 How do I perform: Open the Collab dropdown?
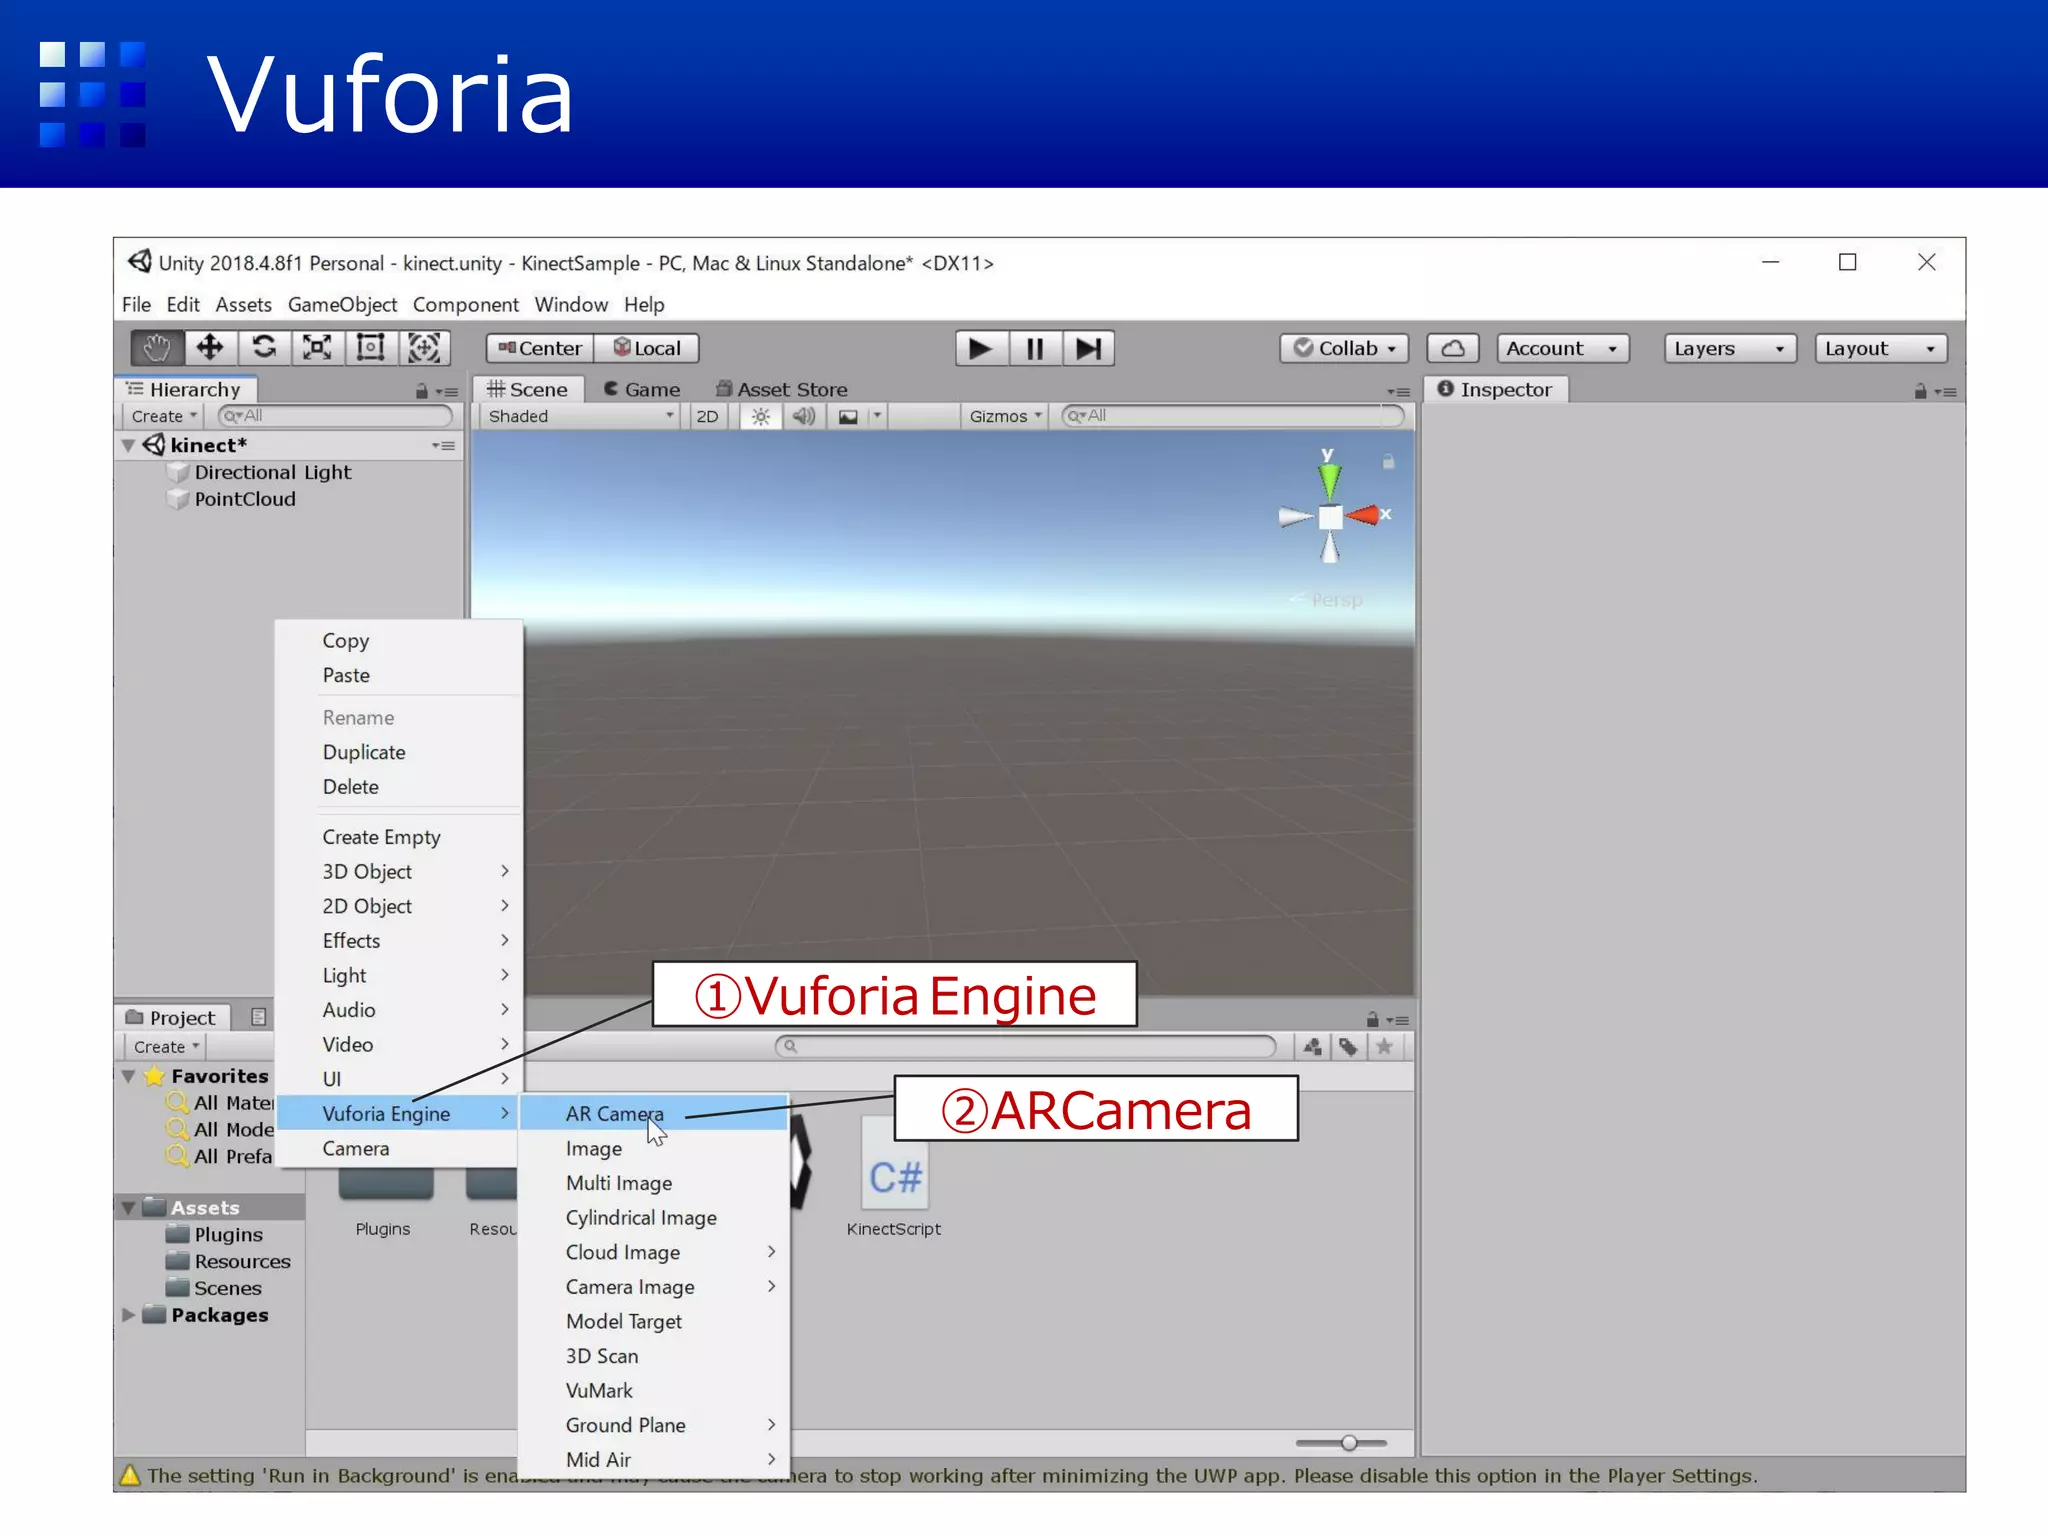point(1345,348)
